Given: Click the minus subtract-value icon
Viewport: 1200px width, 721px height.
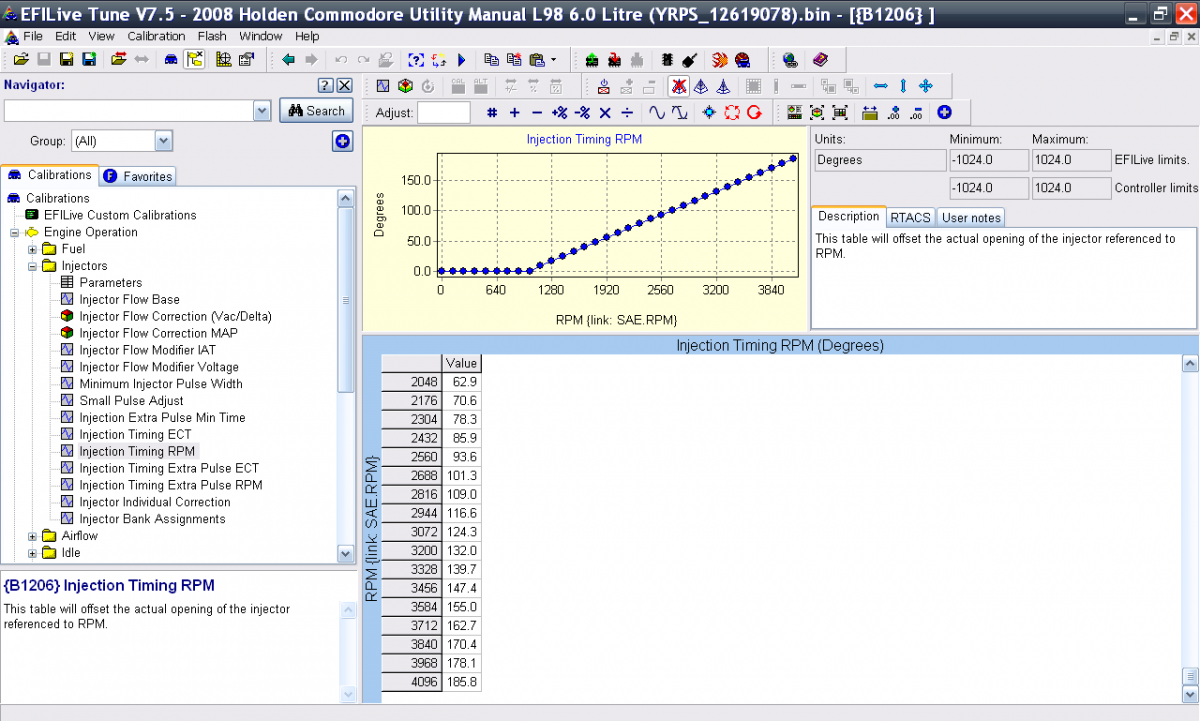Looking at the screenshot, I should coord(537,113).
